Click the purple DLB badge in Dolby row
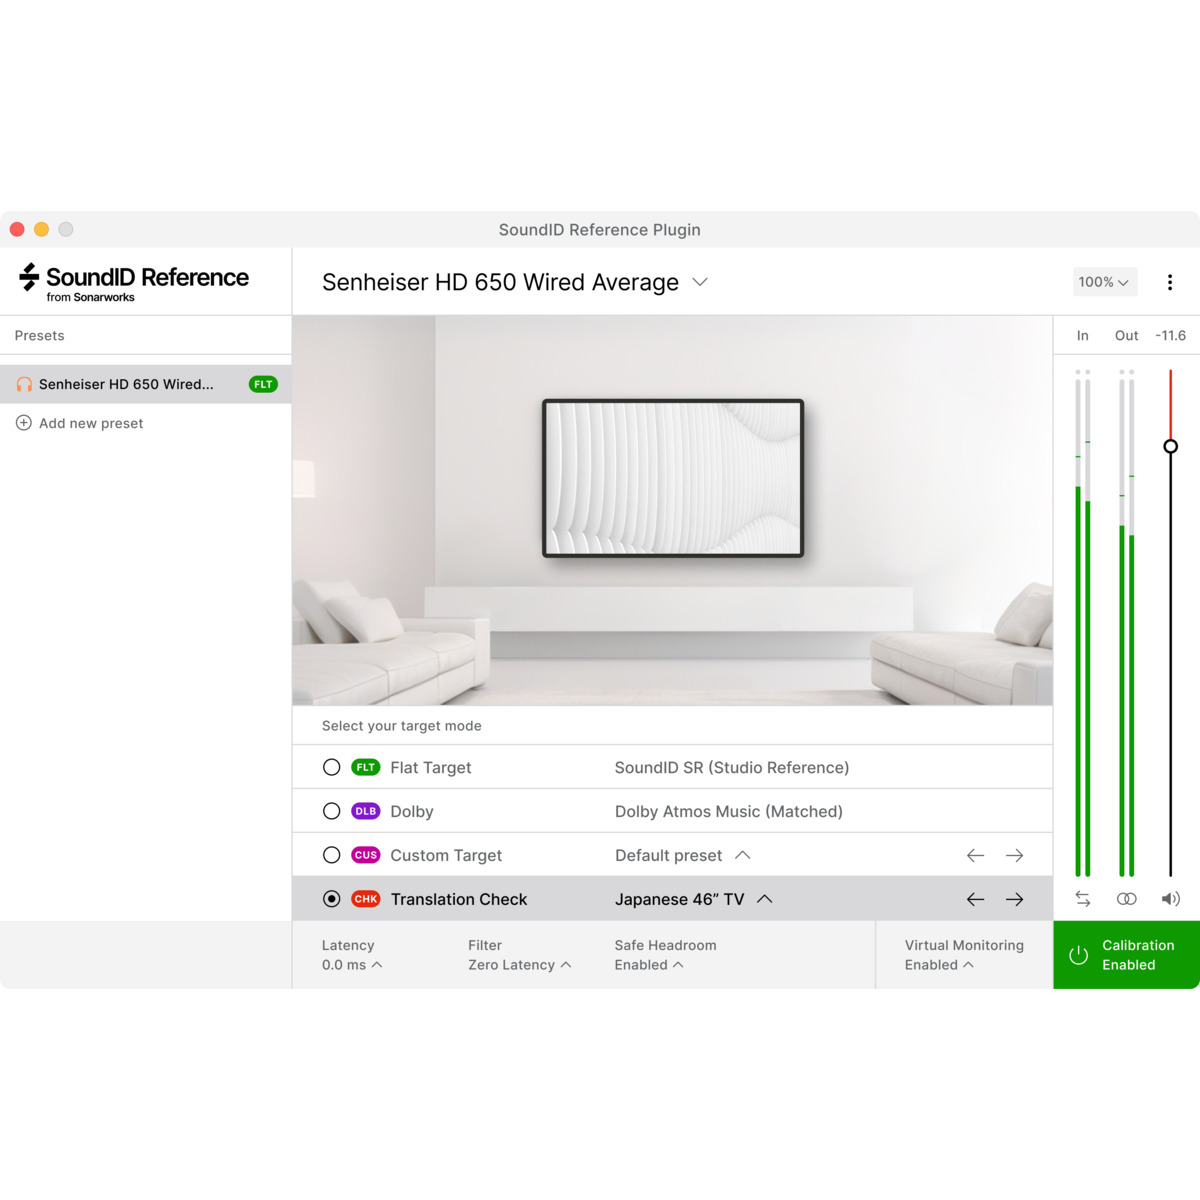 click(x=366, y=811)
